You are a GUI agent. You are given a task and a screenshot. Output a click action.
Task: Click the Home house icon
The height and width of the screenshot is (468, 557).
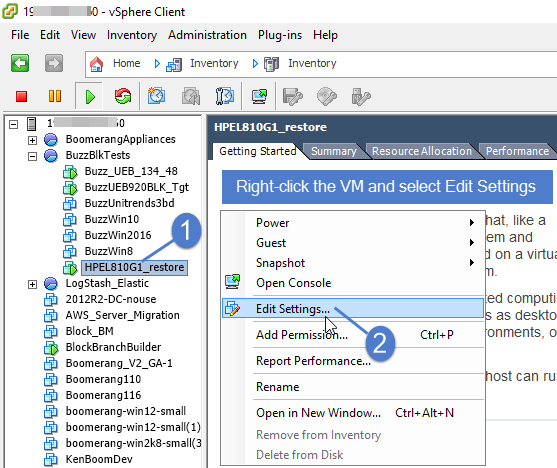pos(96,64)
